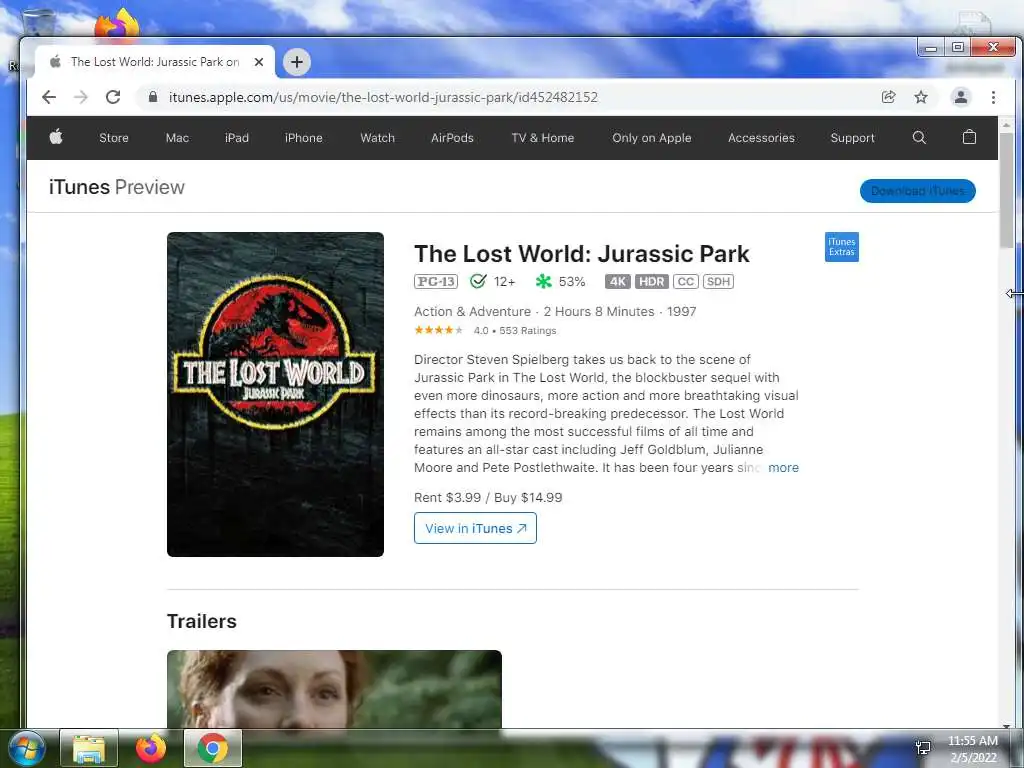This screenshot has width=1024, height=768.
Task: Click the Action & Adventure genre text
Action: (x=472, y=312)
